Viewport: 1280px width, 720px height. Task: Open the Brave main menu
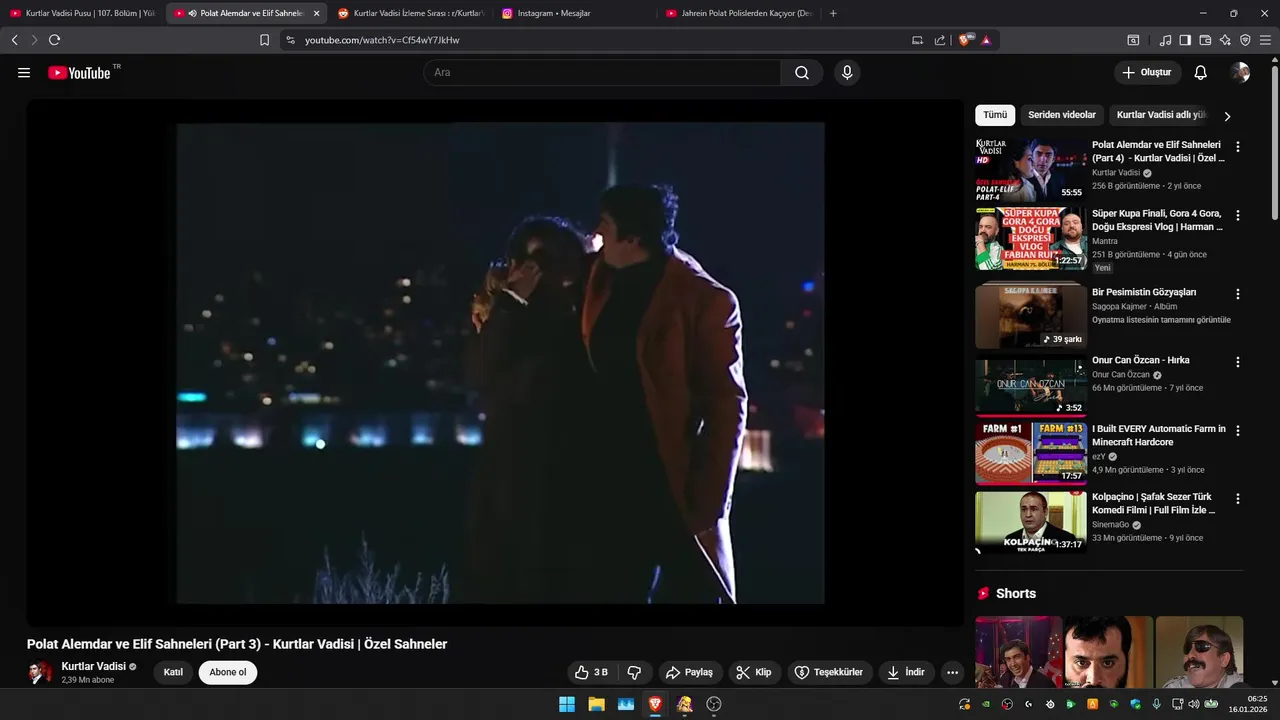point(1265,40)
